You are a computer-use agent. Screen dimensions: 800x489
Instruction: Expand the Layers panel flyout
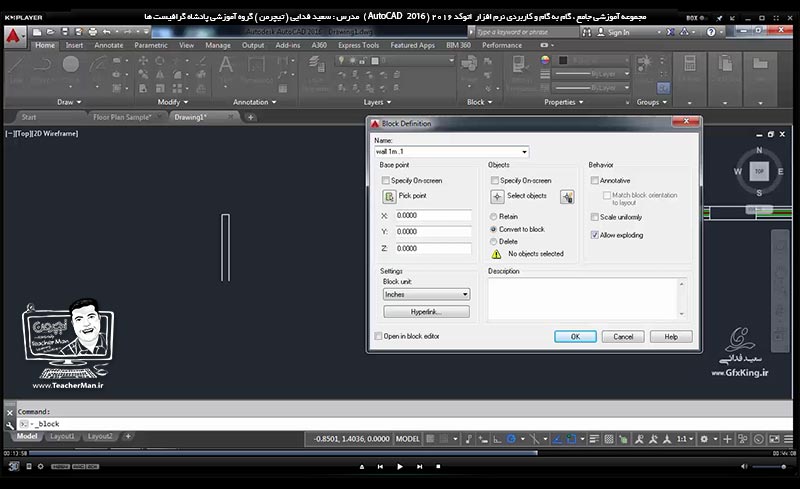[x=378, y=102]
